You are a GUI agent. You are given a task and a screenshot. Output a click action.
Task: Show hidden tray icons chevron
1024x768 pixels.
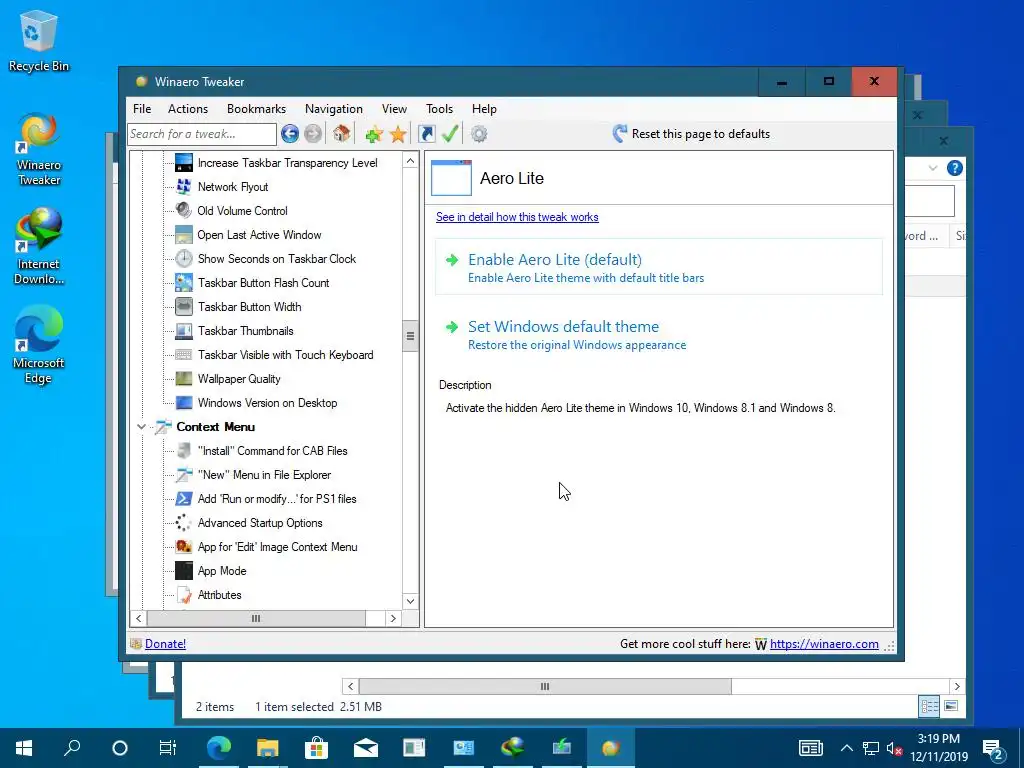[846, 748]
